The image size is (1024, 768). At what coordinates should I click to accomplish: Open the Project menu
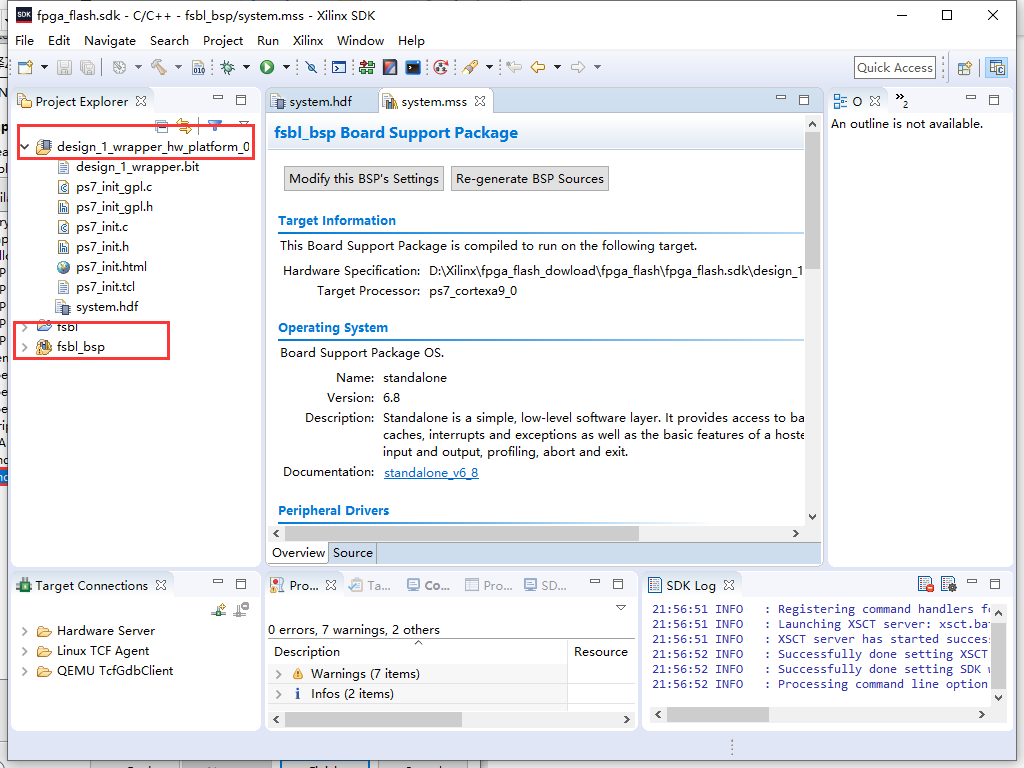[223, 40]
